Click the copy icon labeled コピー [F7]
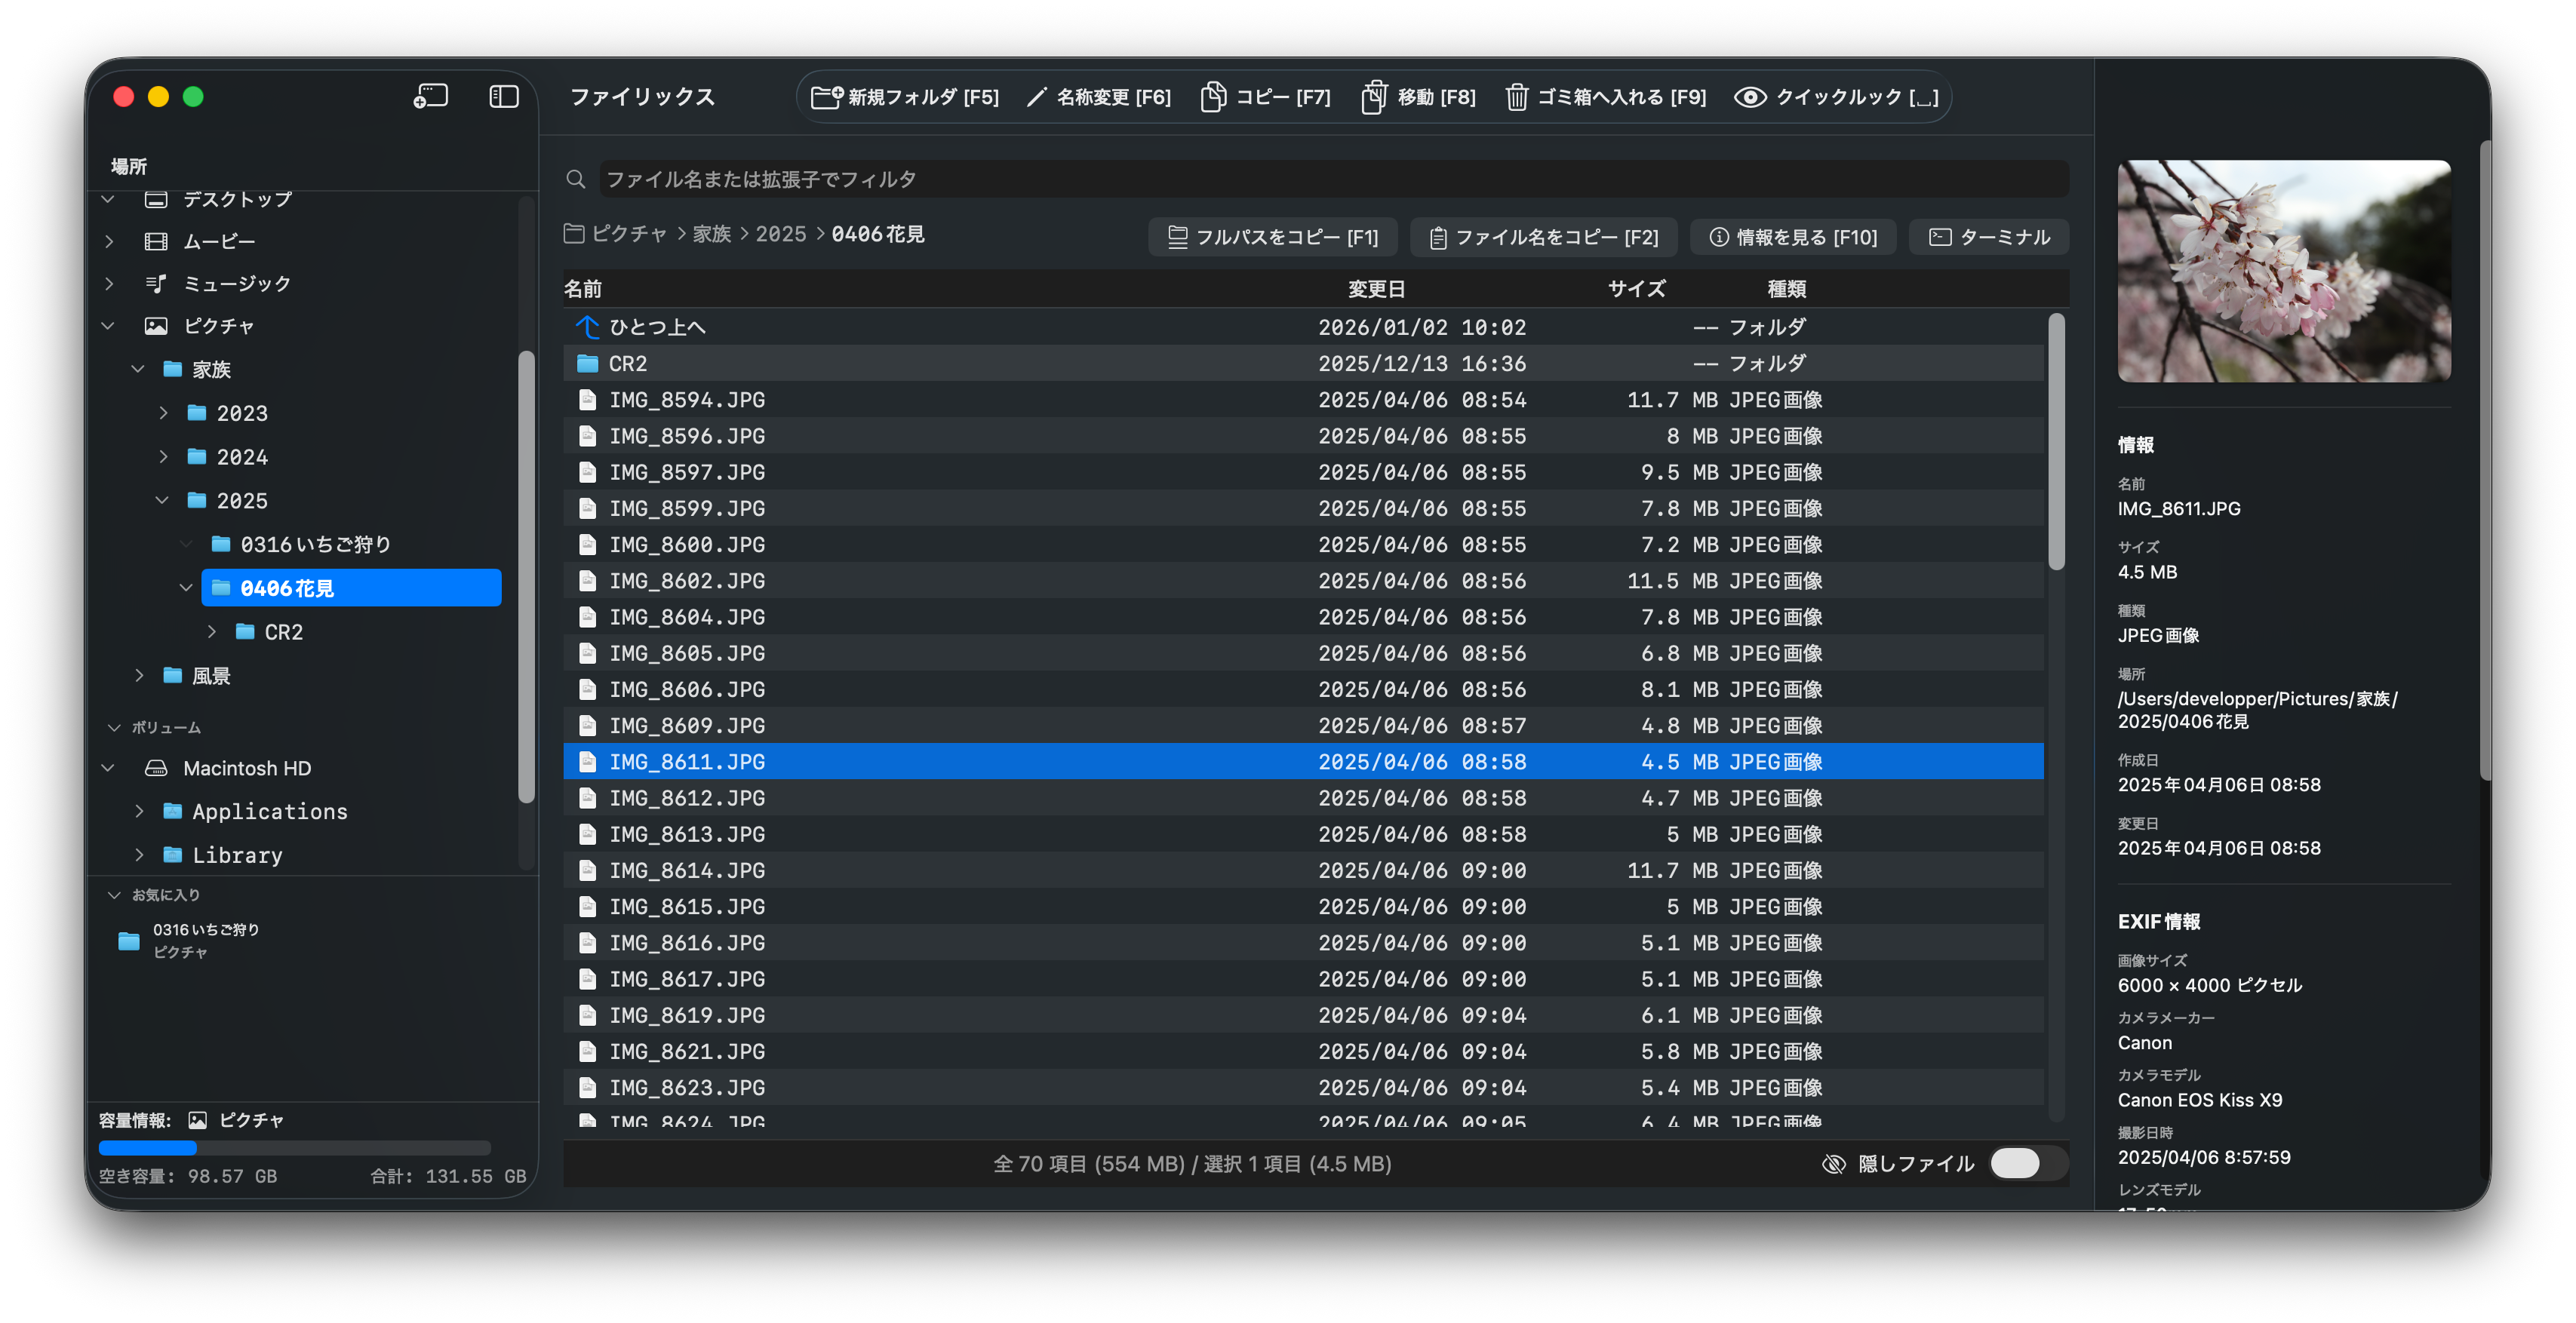2576x1323 pixels. (1213, 97)
